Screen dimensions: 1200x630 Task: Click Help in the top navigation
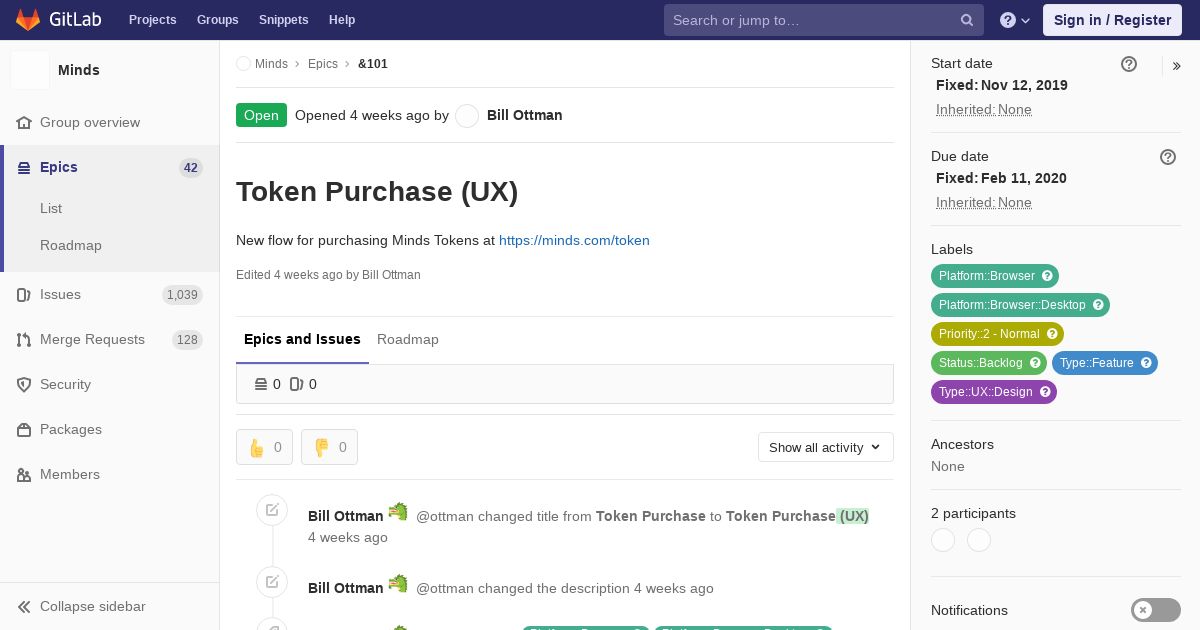(342, 20)
